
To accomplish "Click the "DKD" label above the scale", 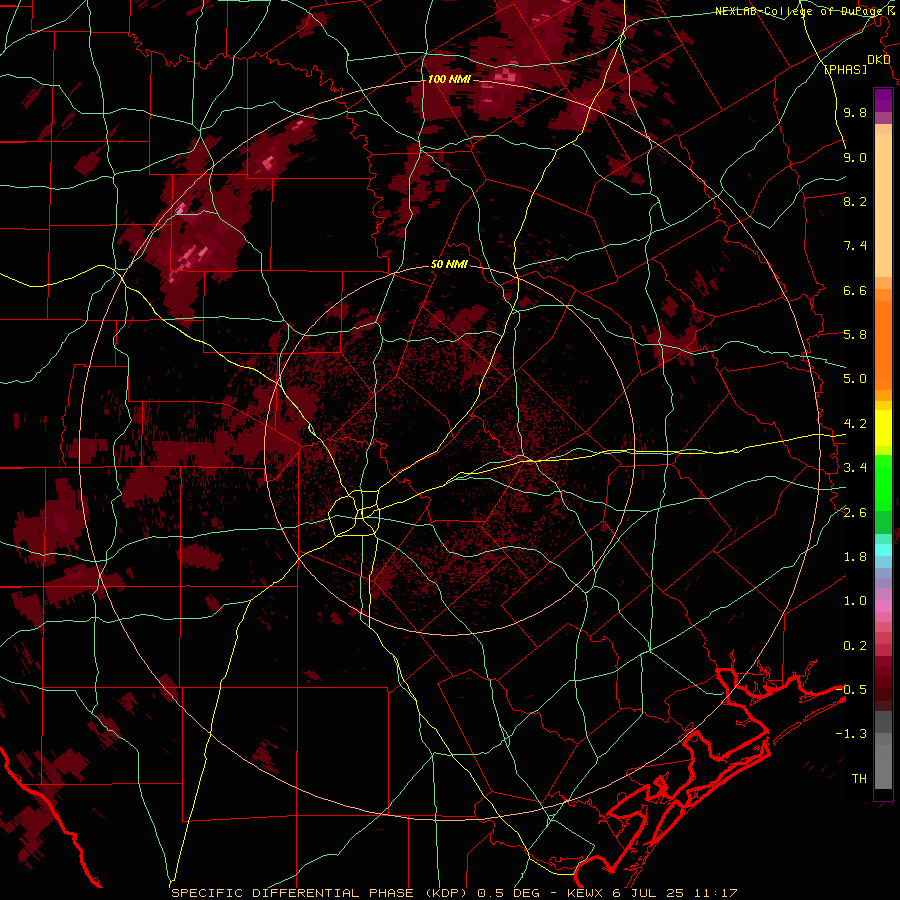I will (x=878, y=60).
